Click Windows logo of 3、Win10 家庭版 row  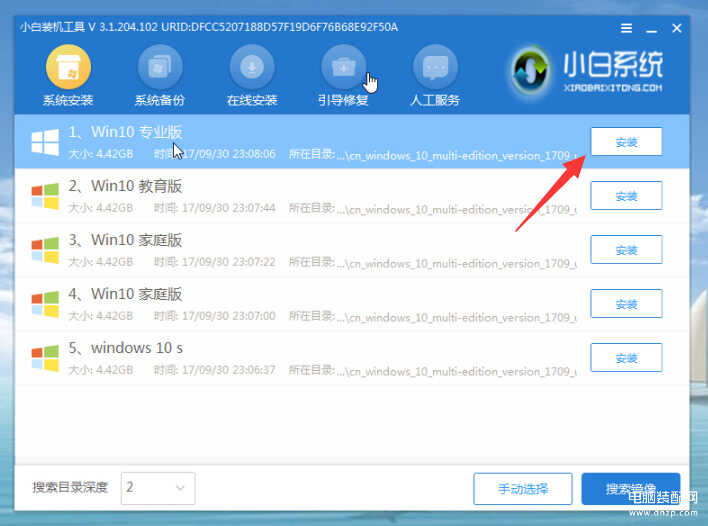point(45,250)
